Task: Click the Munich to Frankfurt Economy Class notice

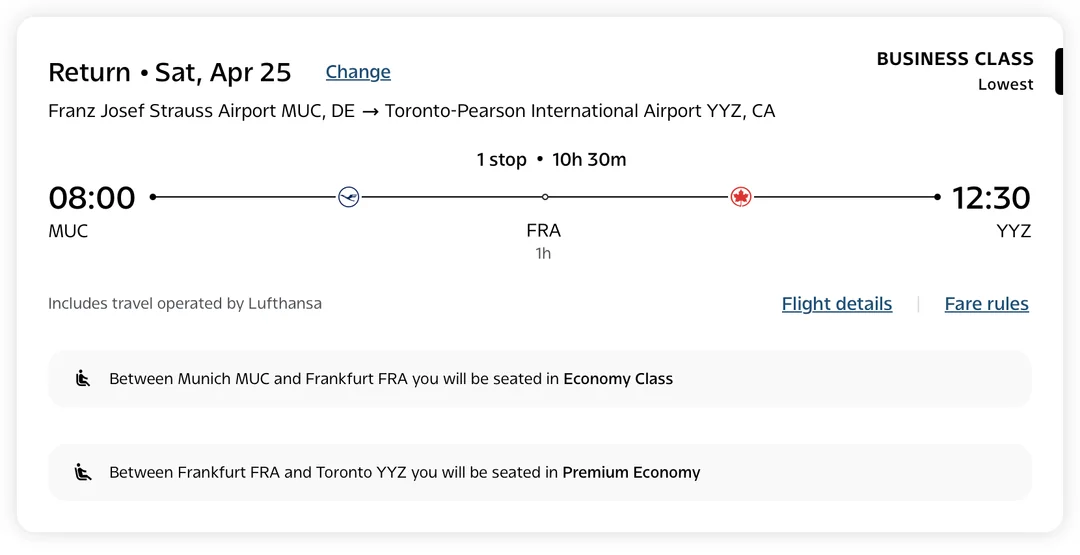Action: coord(390,379)
